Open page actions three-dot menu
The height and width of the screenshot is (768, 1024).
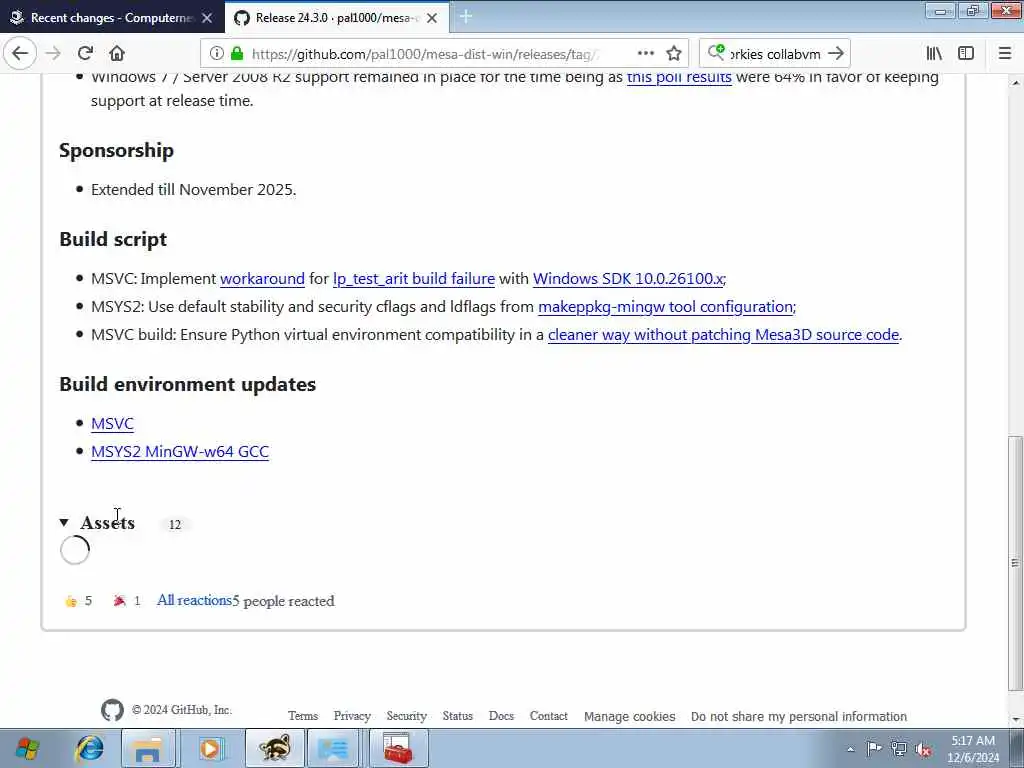(x=645, y=54)
